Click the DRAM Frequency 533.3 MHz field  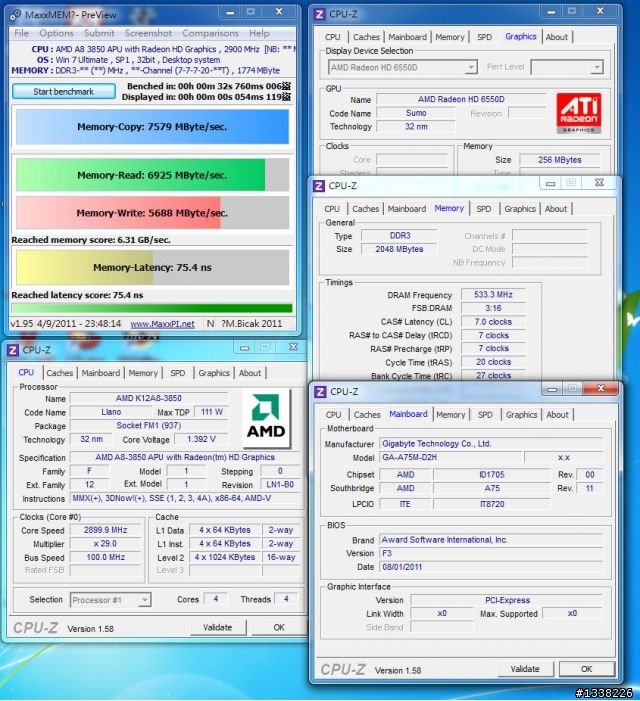click(493, 295)
